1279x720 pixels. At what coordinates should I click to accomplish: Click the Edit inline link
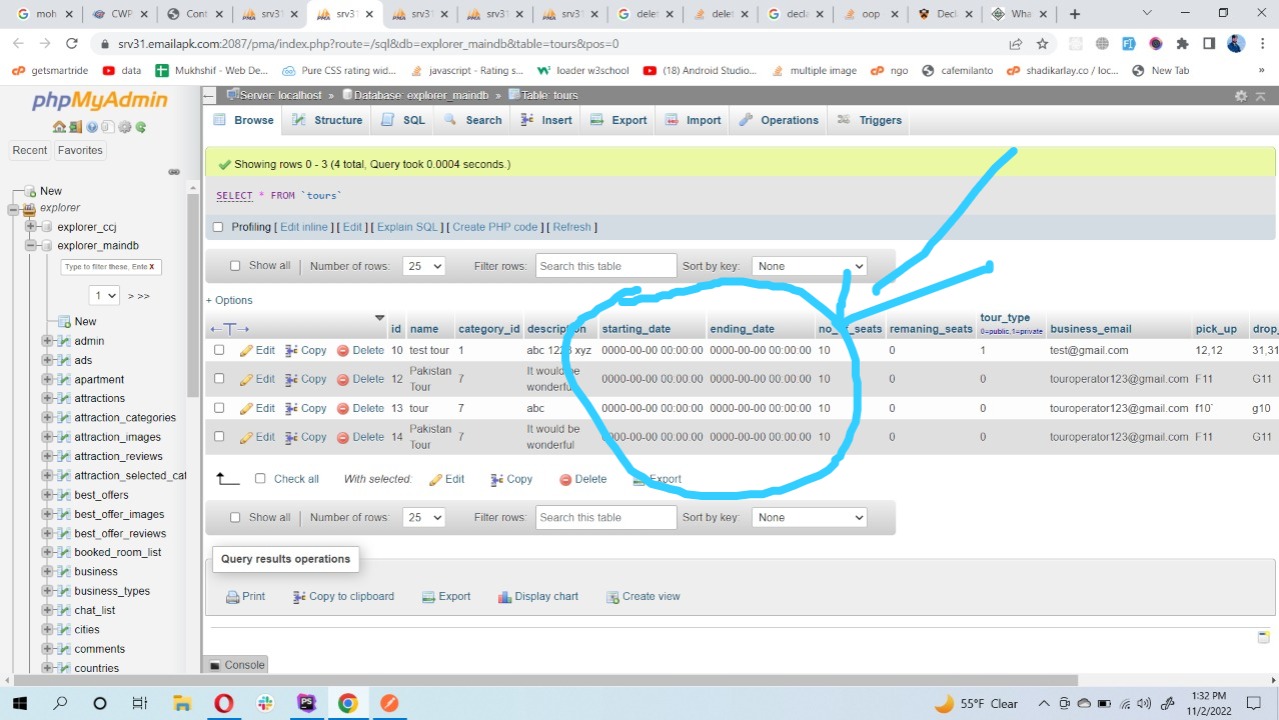(304, 227)
